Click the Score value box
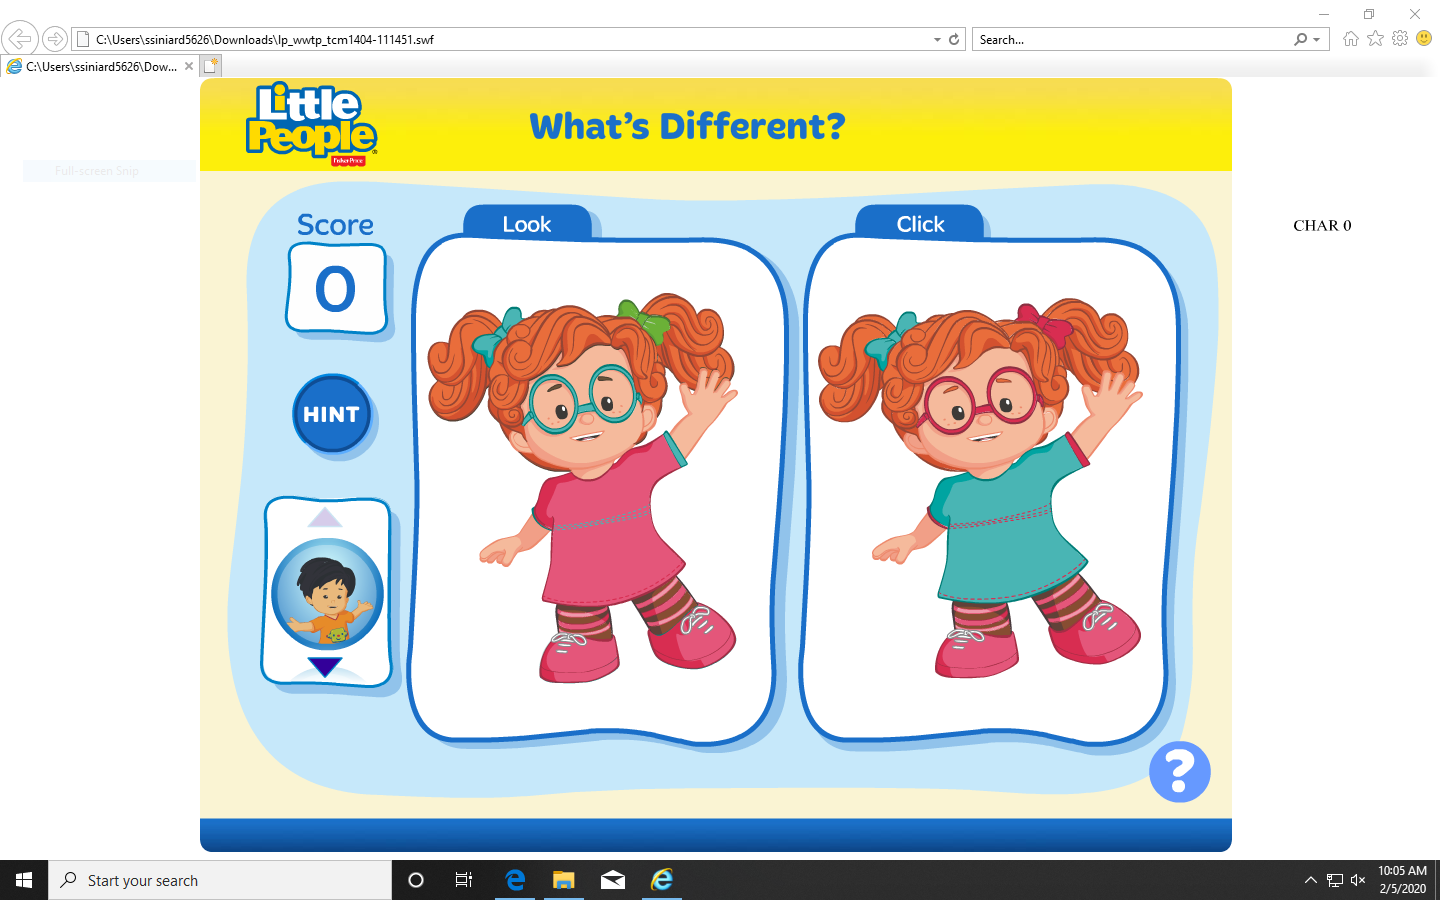This screenshot has width=1440, height=900. [x=336, y=288]
